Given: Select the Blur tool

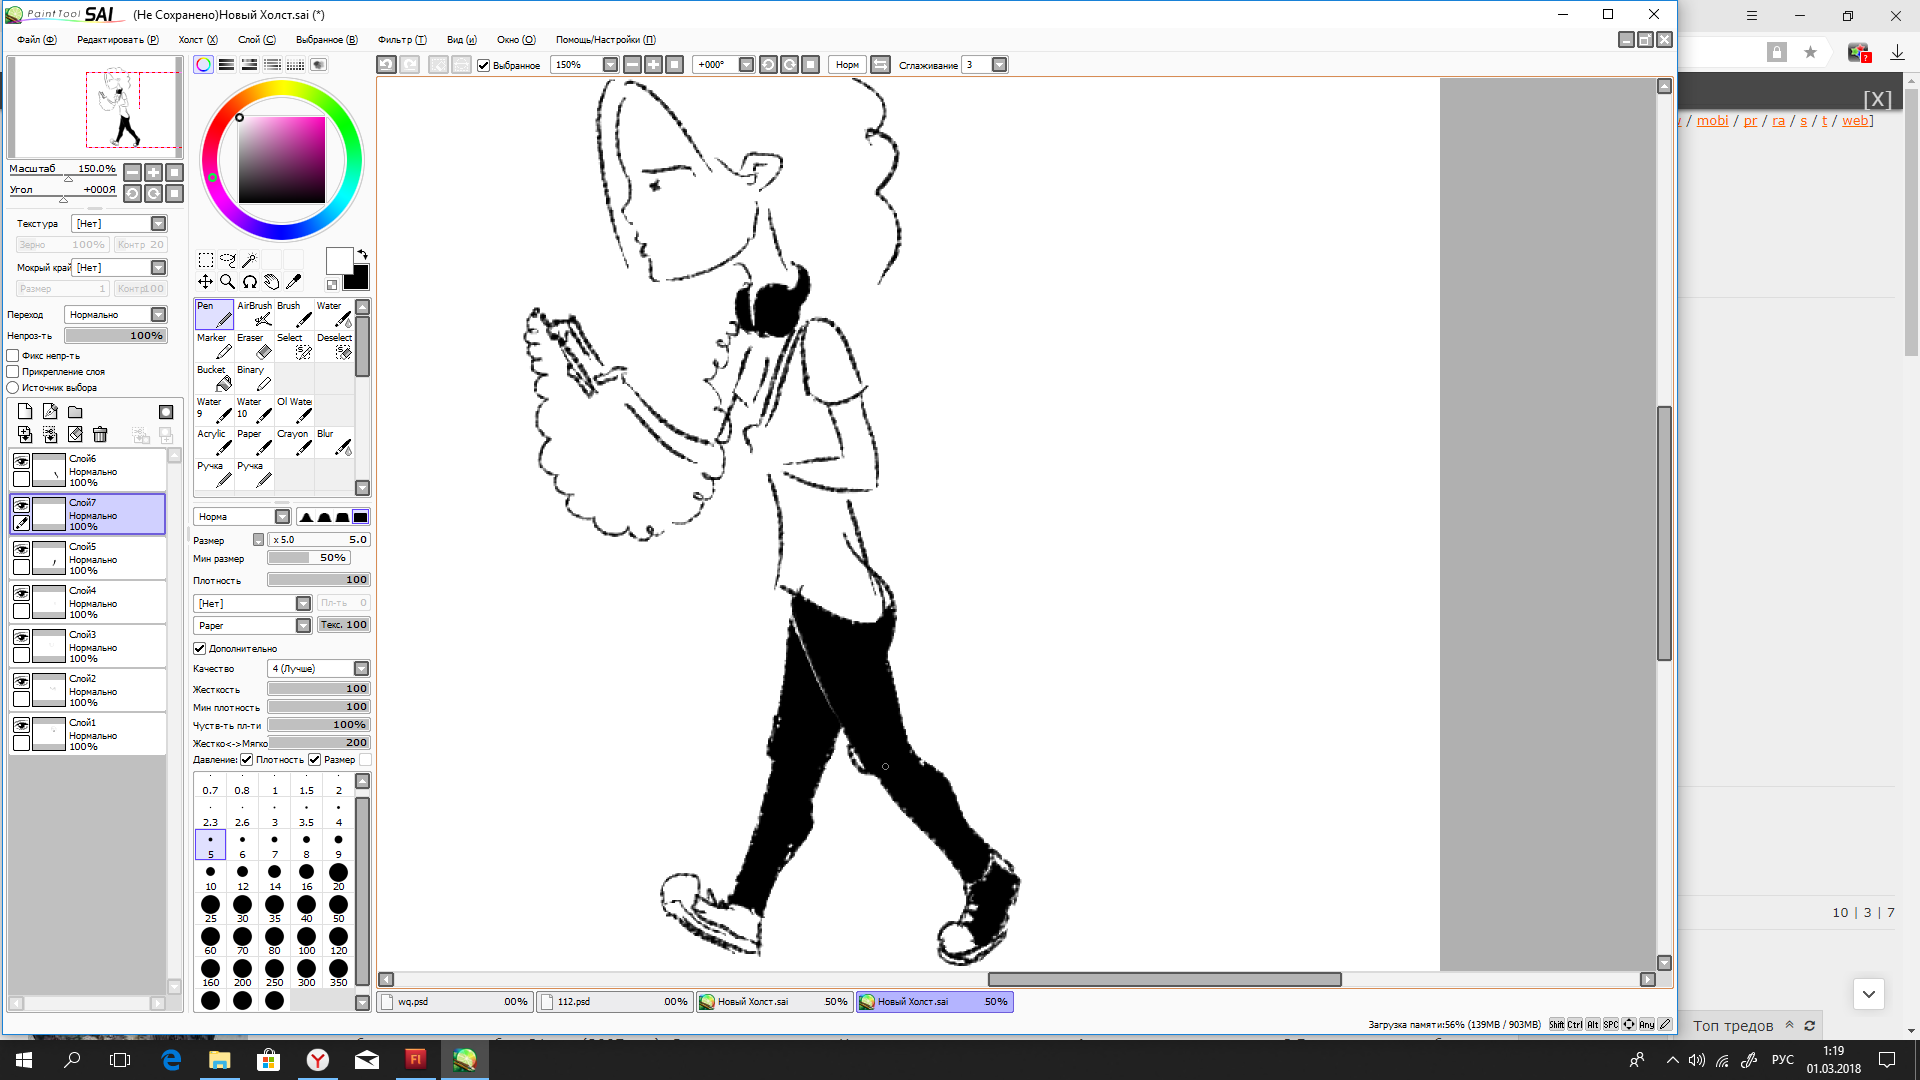Looking at the screenshot, I should click(x=334, y=442).
